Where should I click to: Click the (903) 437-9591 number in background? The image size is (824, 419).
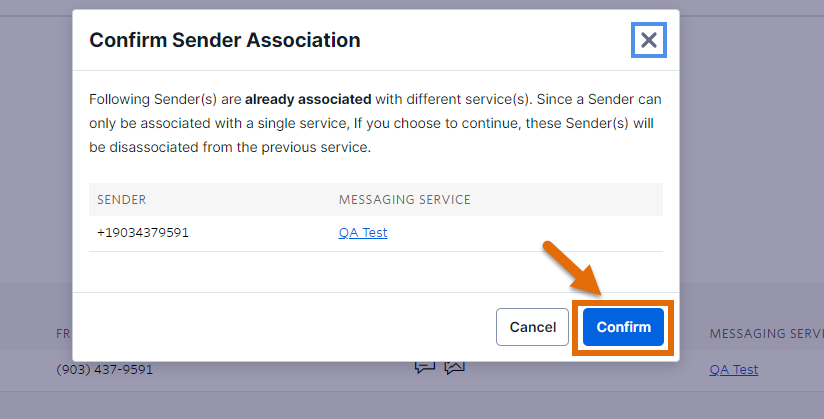(x=105, y=370)
